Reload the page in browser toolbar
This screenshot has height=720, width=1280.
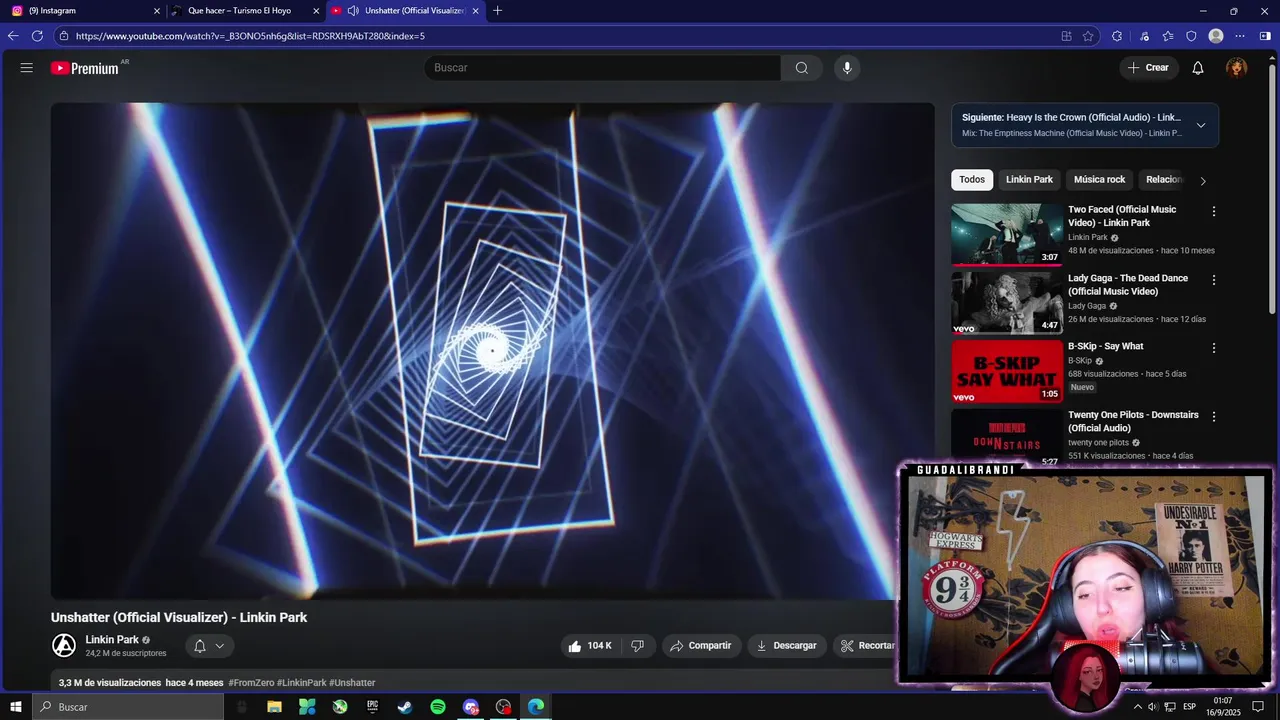click(37, 36)
